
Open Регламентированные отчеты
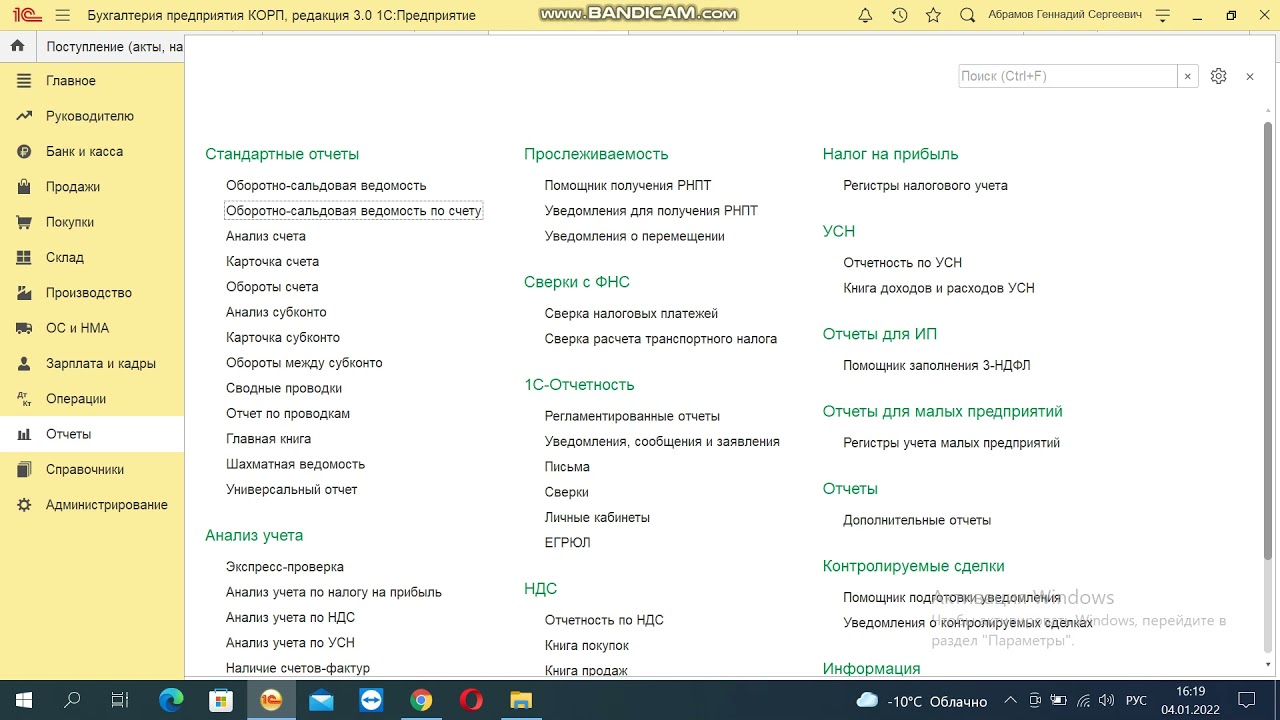click(x=632, y=416)
